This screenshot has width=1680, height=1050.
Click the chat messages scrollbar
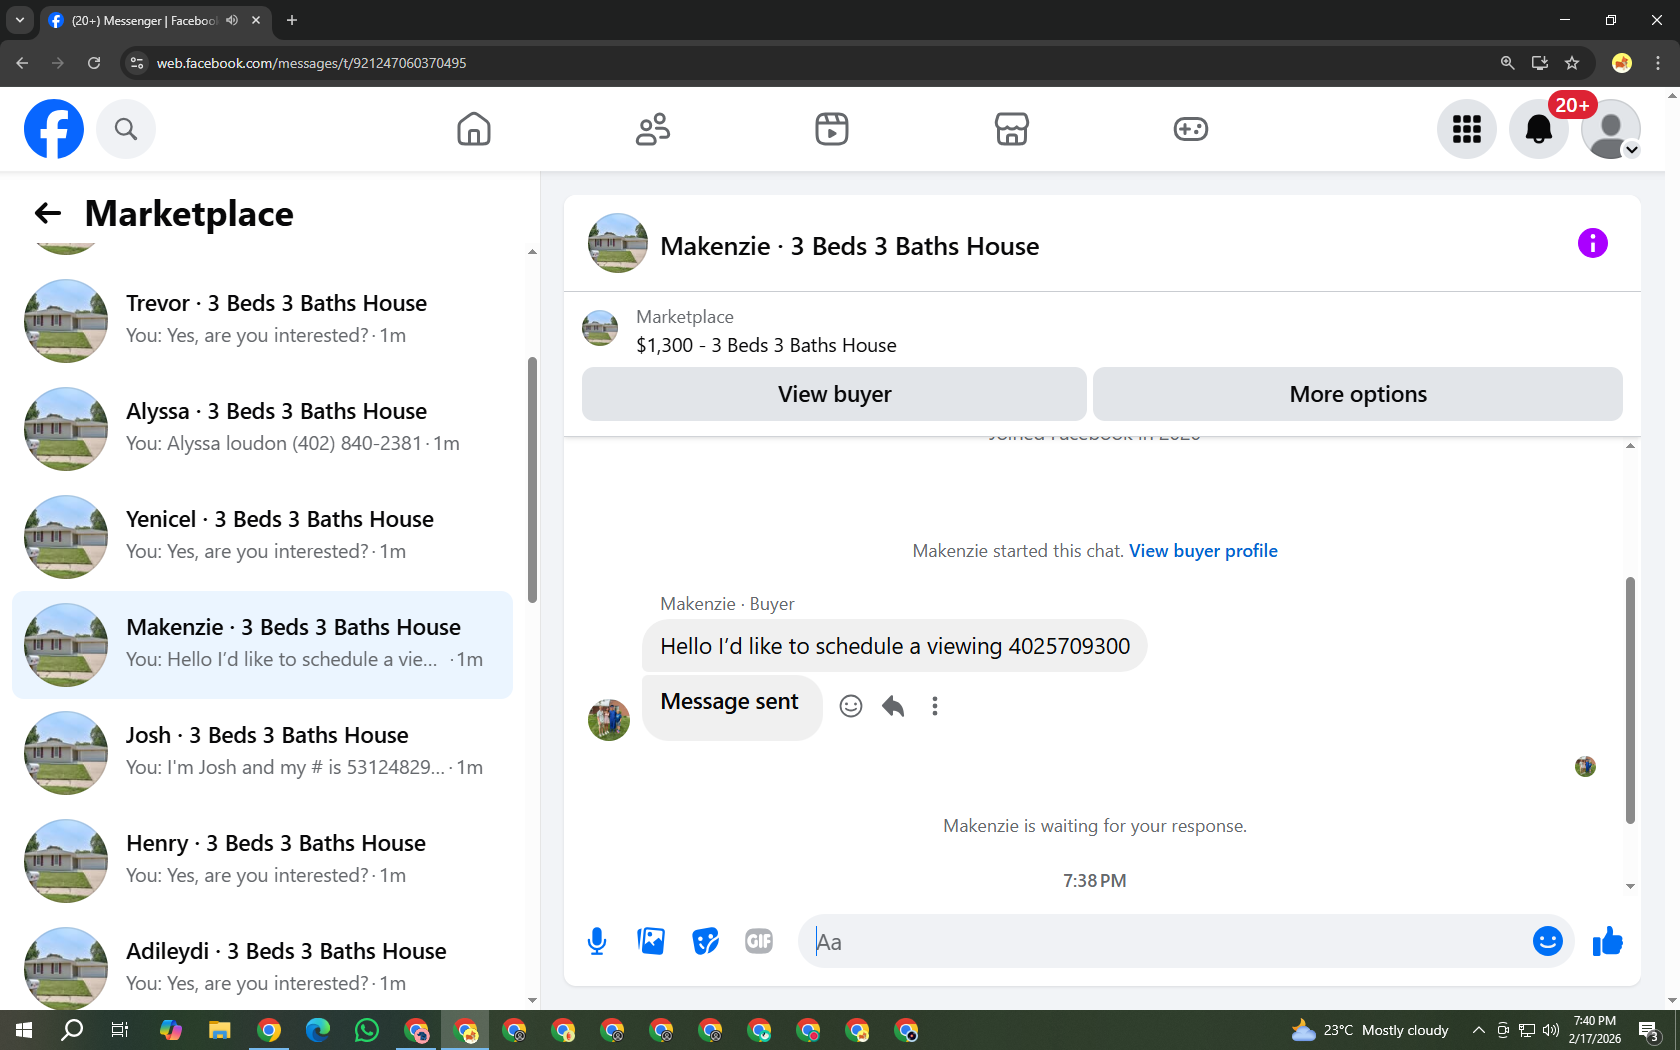pyautogui.click(x=1630, y=700)
